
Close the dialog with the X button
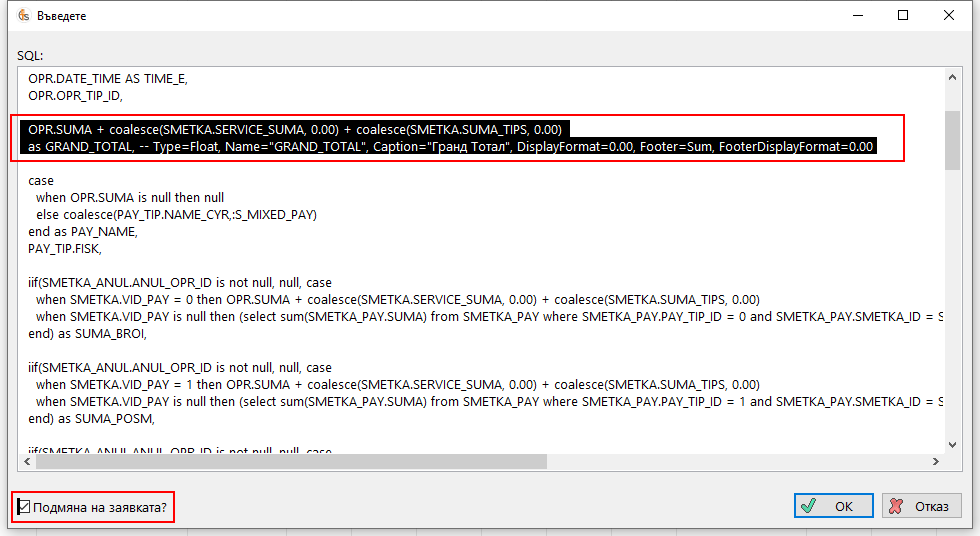[x=950, y=16]
